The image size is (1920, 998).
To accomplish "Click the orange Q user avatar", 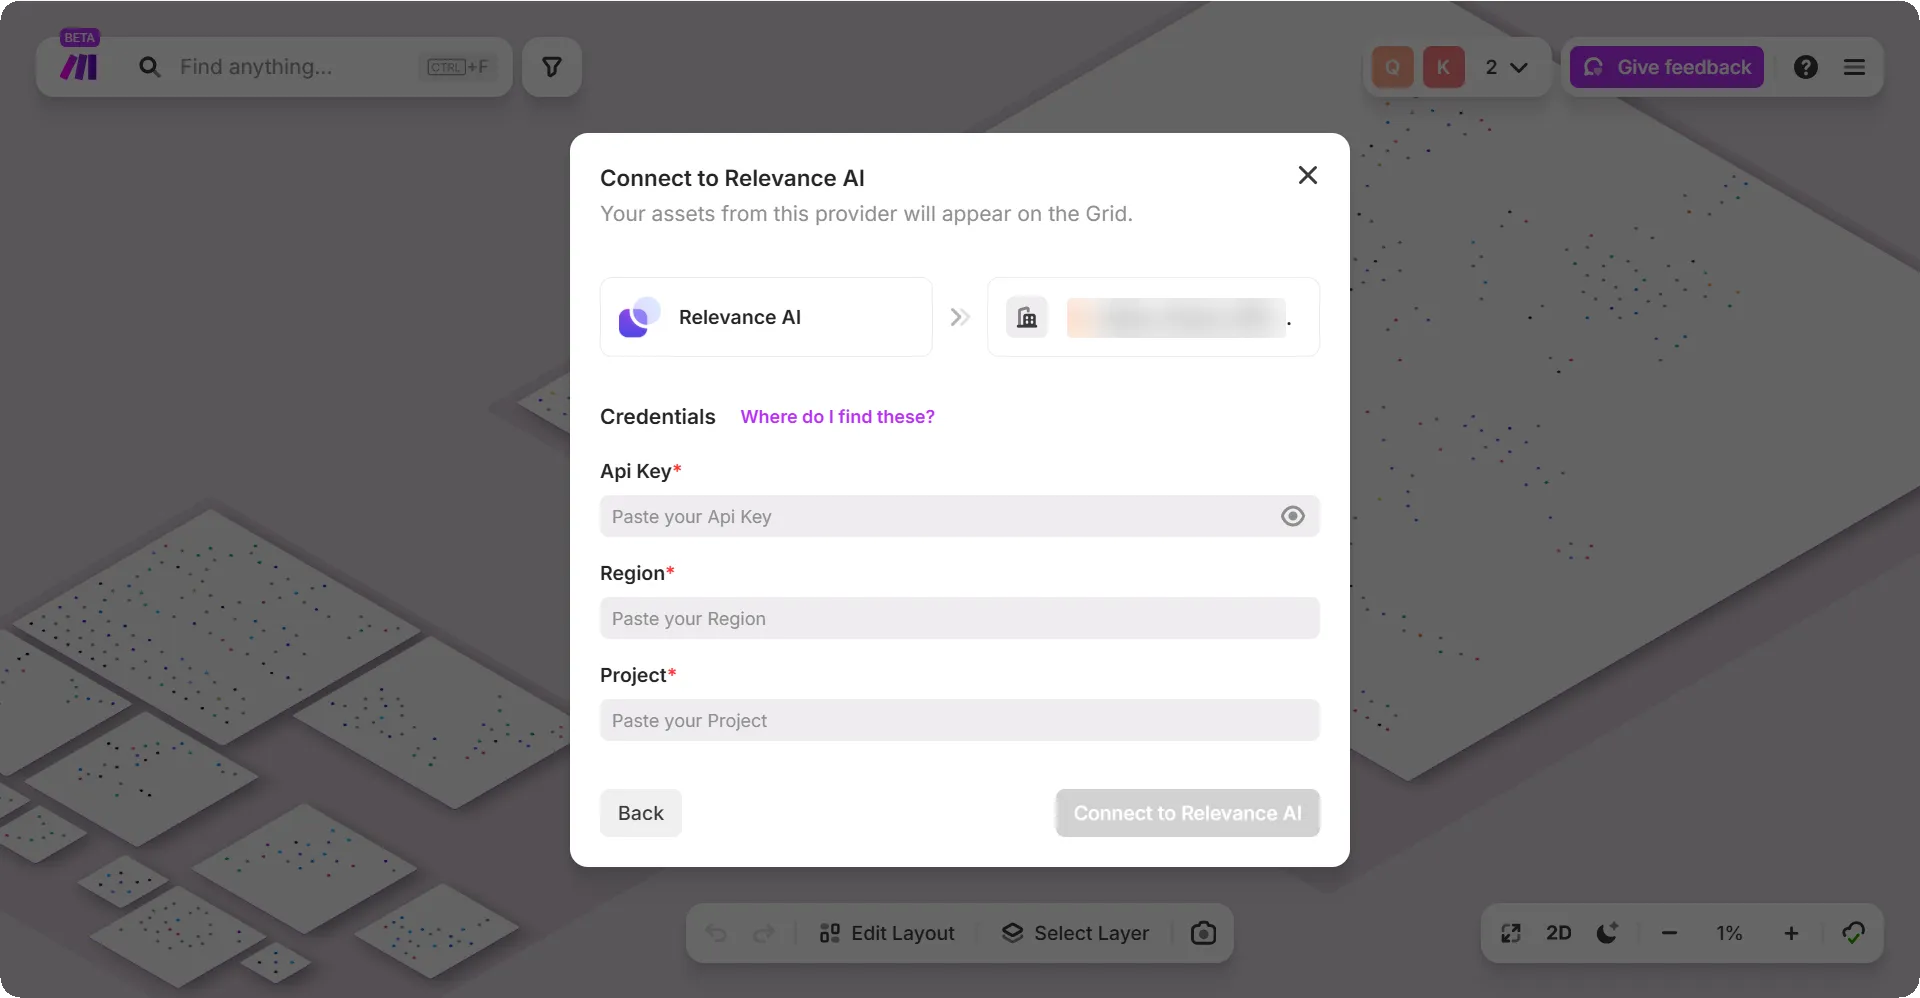I will [1393, 67].
